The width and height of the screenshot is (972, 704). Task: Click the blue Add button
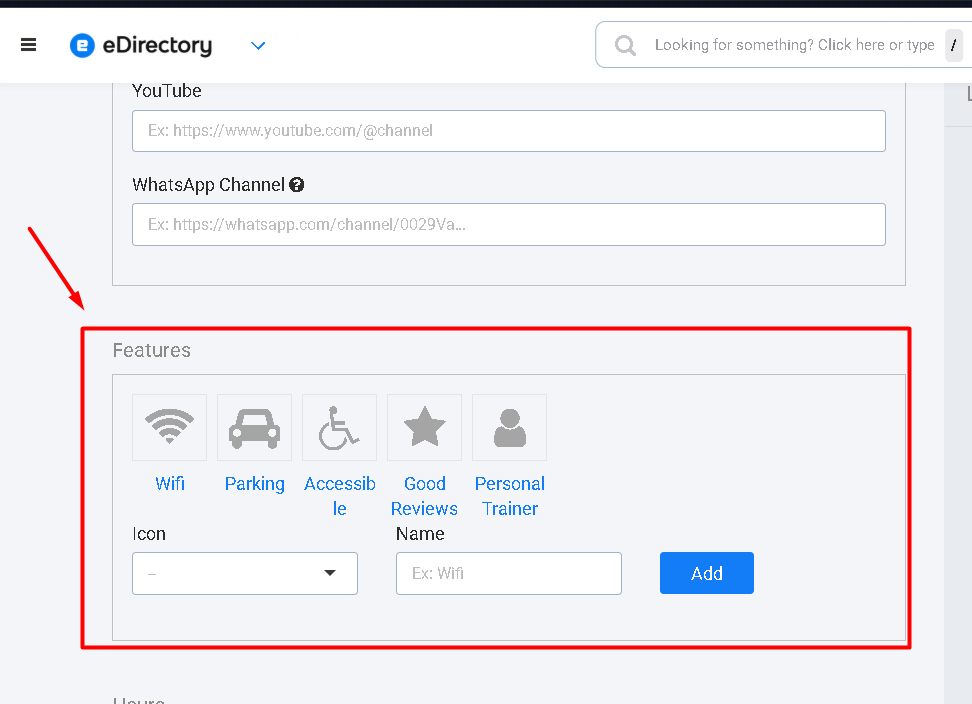pos(707,573)
